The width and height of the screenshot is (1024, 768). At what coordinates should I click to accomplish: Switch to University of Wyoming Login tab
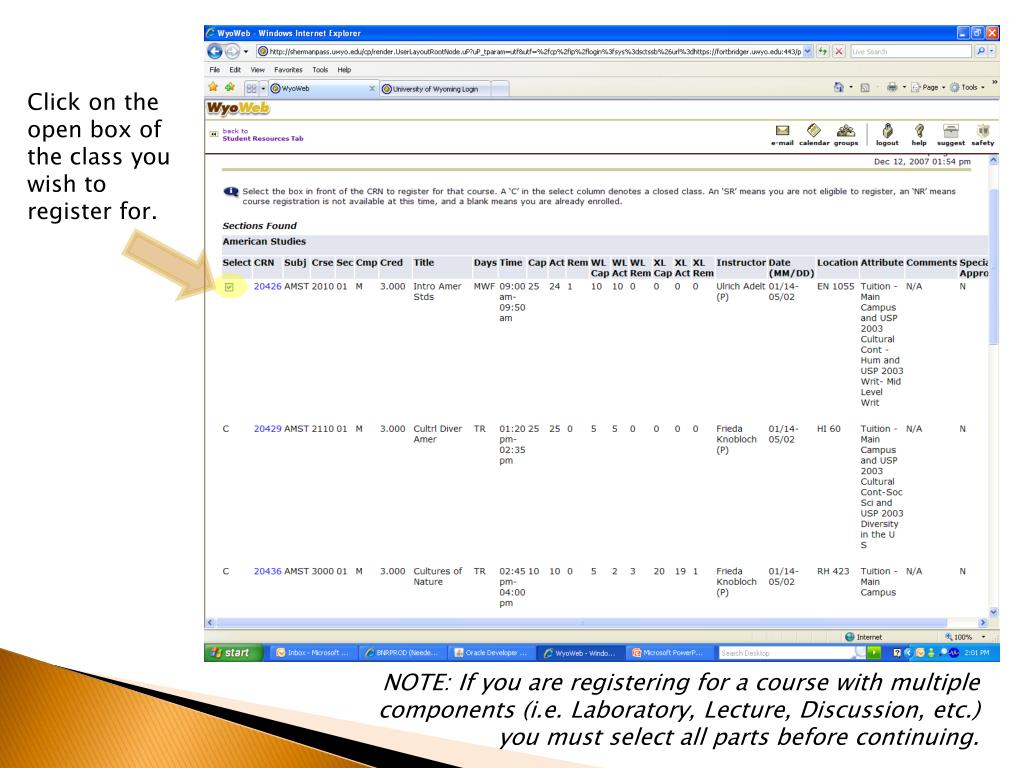point(434,89)
